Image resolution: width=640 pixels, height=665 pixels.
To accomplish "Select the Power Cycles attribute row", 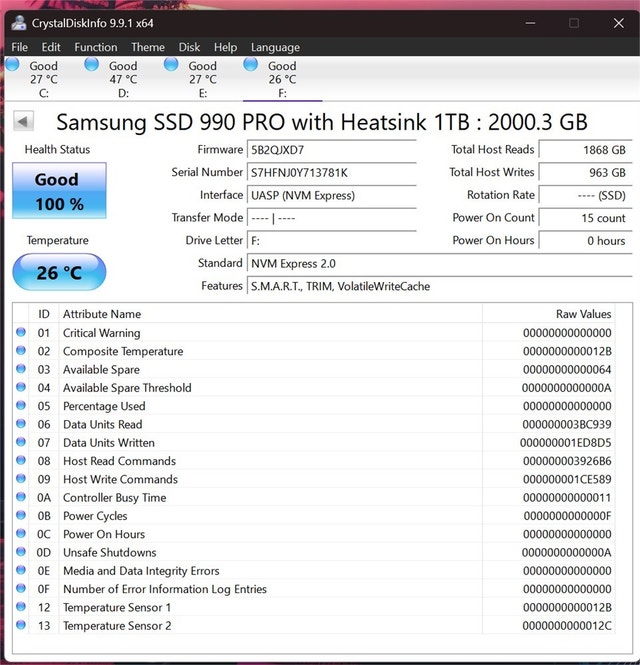I will (314, 516).
